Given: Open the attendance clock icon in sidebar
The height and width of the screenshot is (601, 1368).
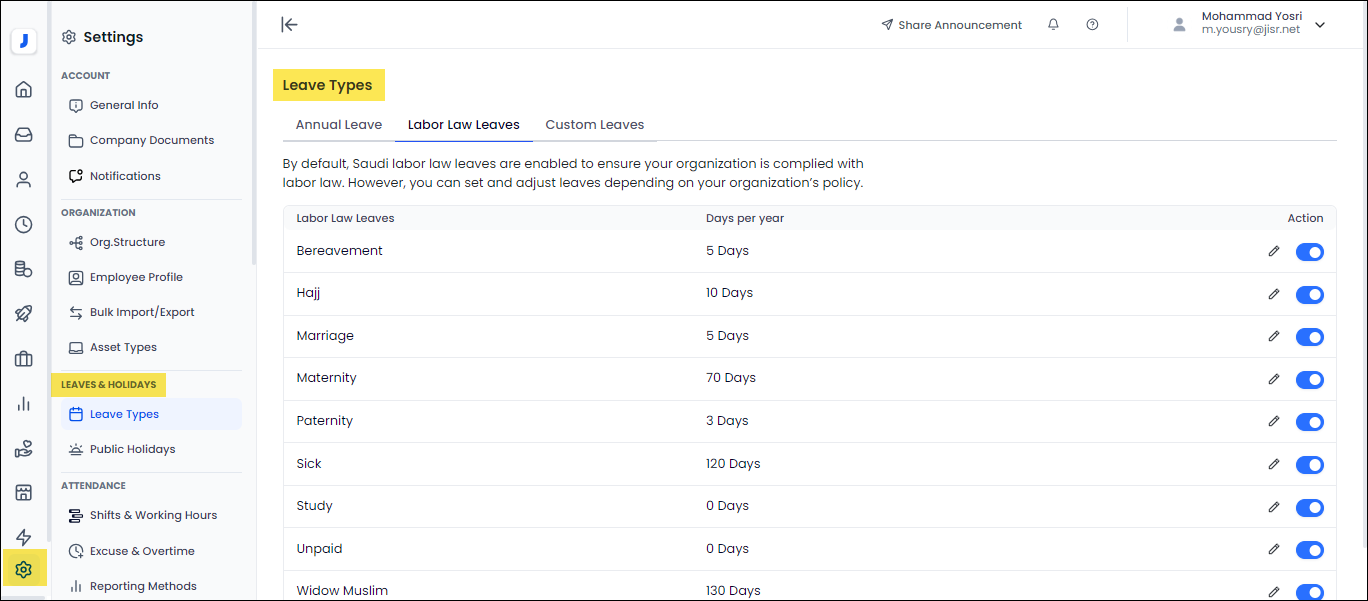Looking at the screenshot, I should (24, 225).
